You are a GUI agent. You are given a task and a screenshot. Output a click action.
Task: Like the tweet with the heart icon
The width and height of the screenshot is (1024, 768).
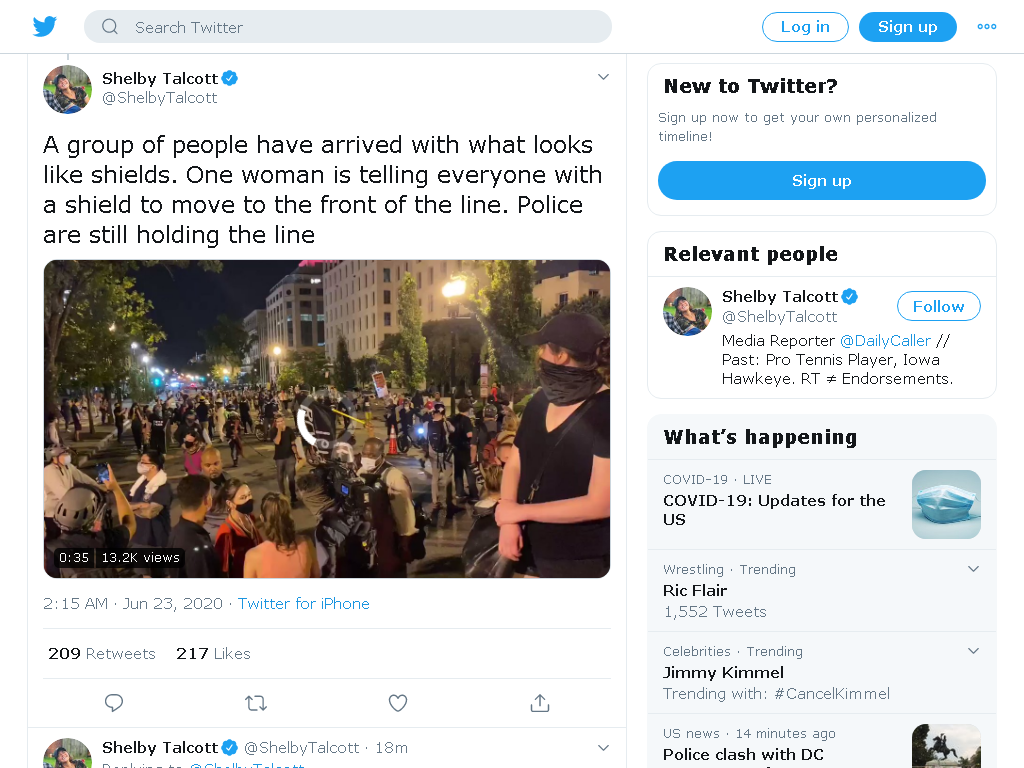click(398, 703)
